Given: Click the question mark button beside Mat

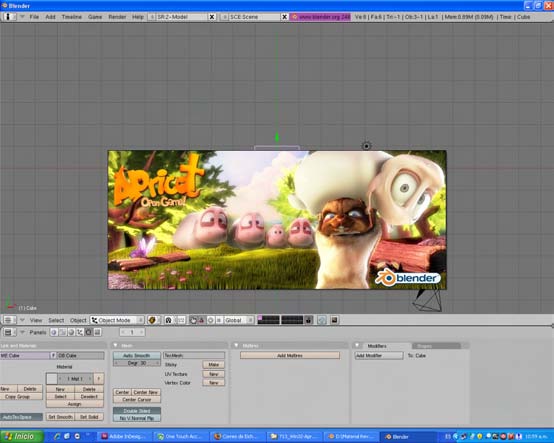Looking at the screenshot, I should [x=99, y=379].
